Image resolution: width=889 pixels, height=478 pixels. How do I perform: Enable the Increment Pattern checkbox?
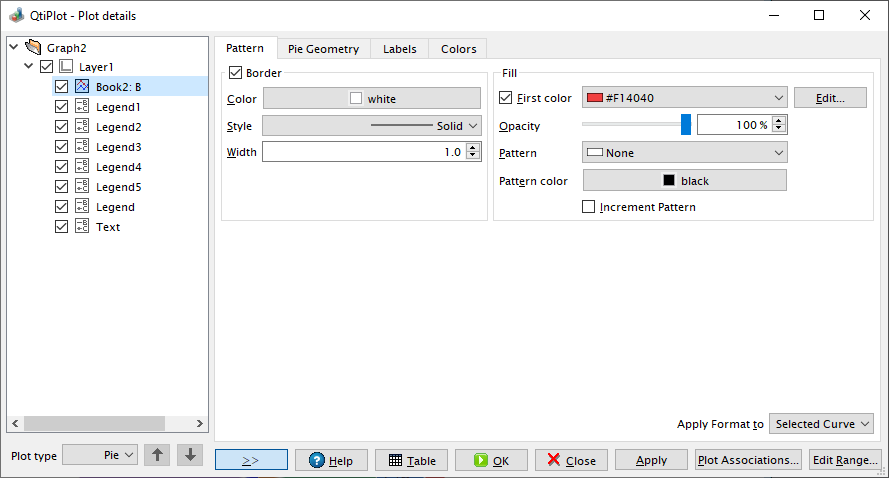(589, 207)
